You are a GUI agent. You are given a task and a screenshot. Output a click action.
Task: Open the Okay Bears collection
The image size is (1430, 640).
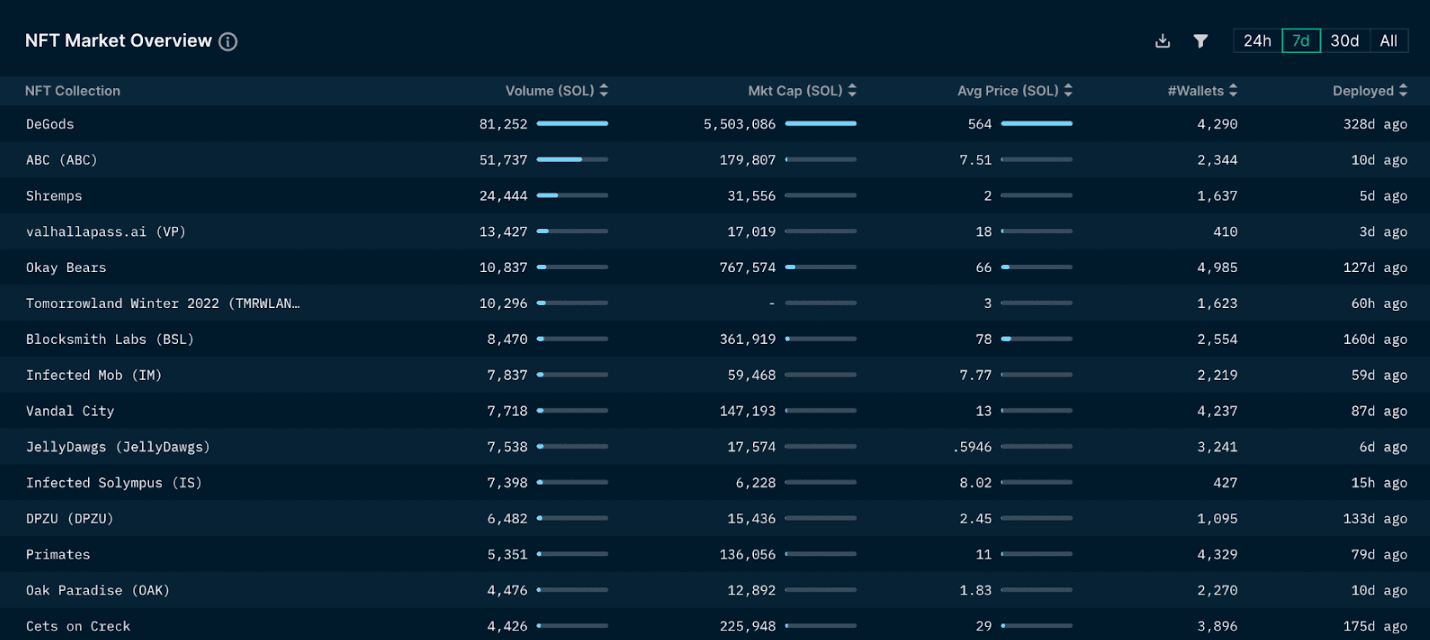pyautogui.click(x=66, y=268)
